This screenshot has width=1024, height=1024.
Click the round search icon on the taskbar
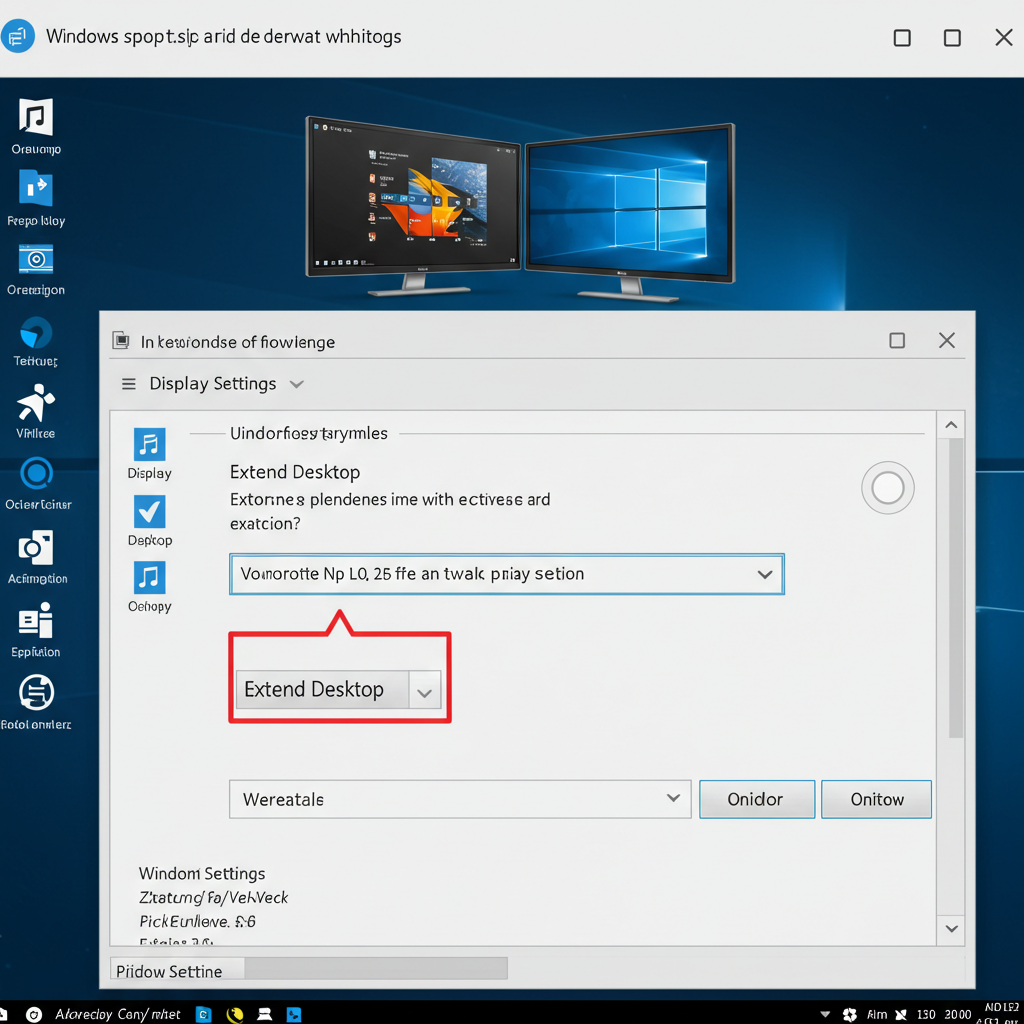34,1014
